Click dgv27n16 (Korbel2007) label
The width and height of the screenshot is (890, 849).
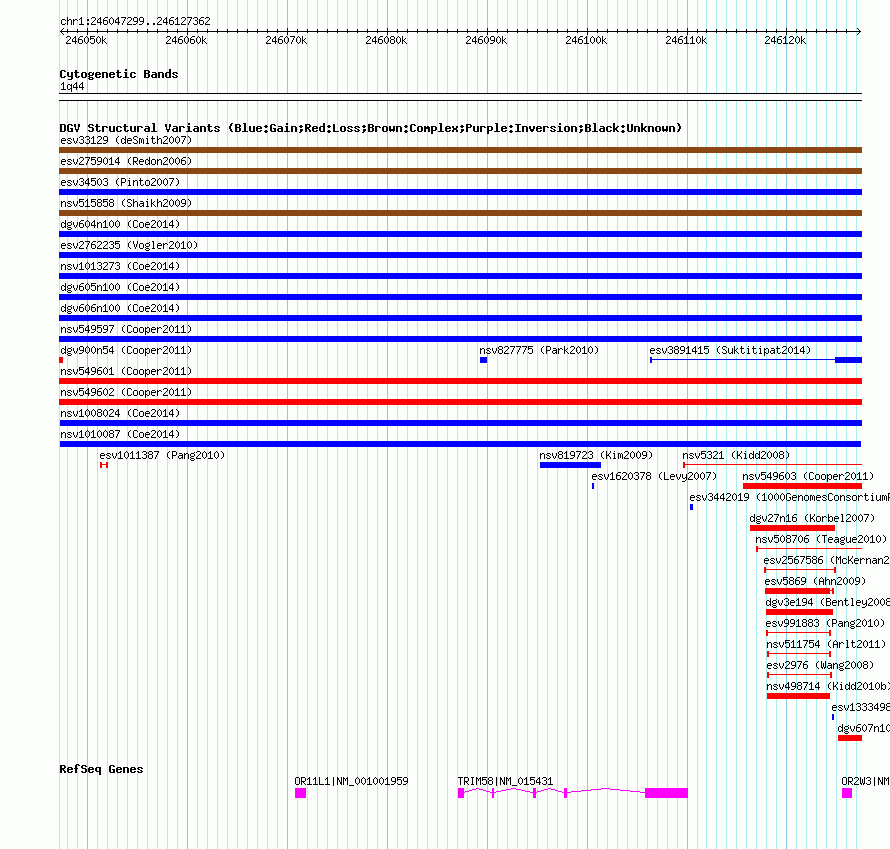(x=812, y=518)
